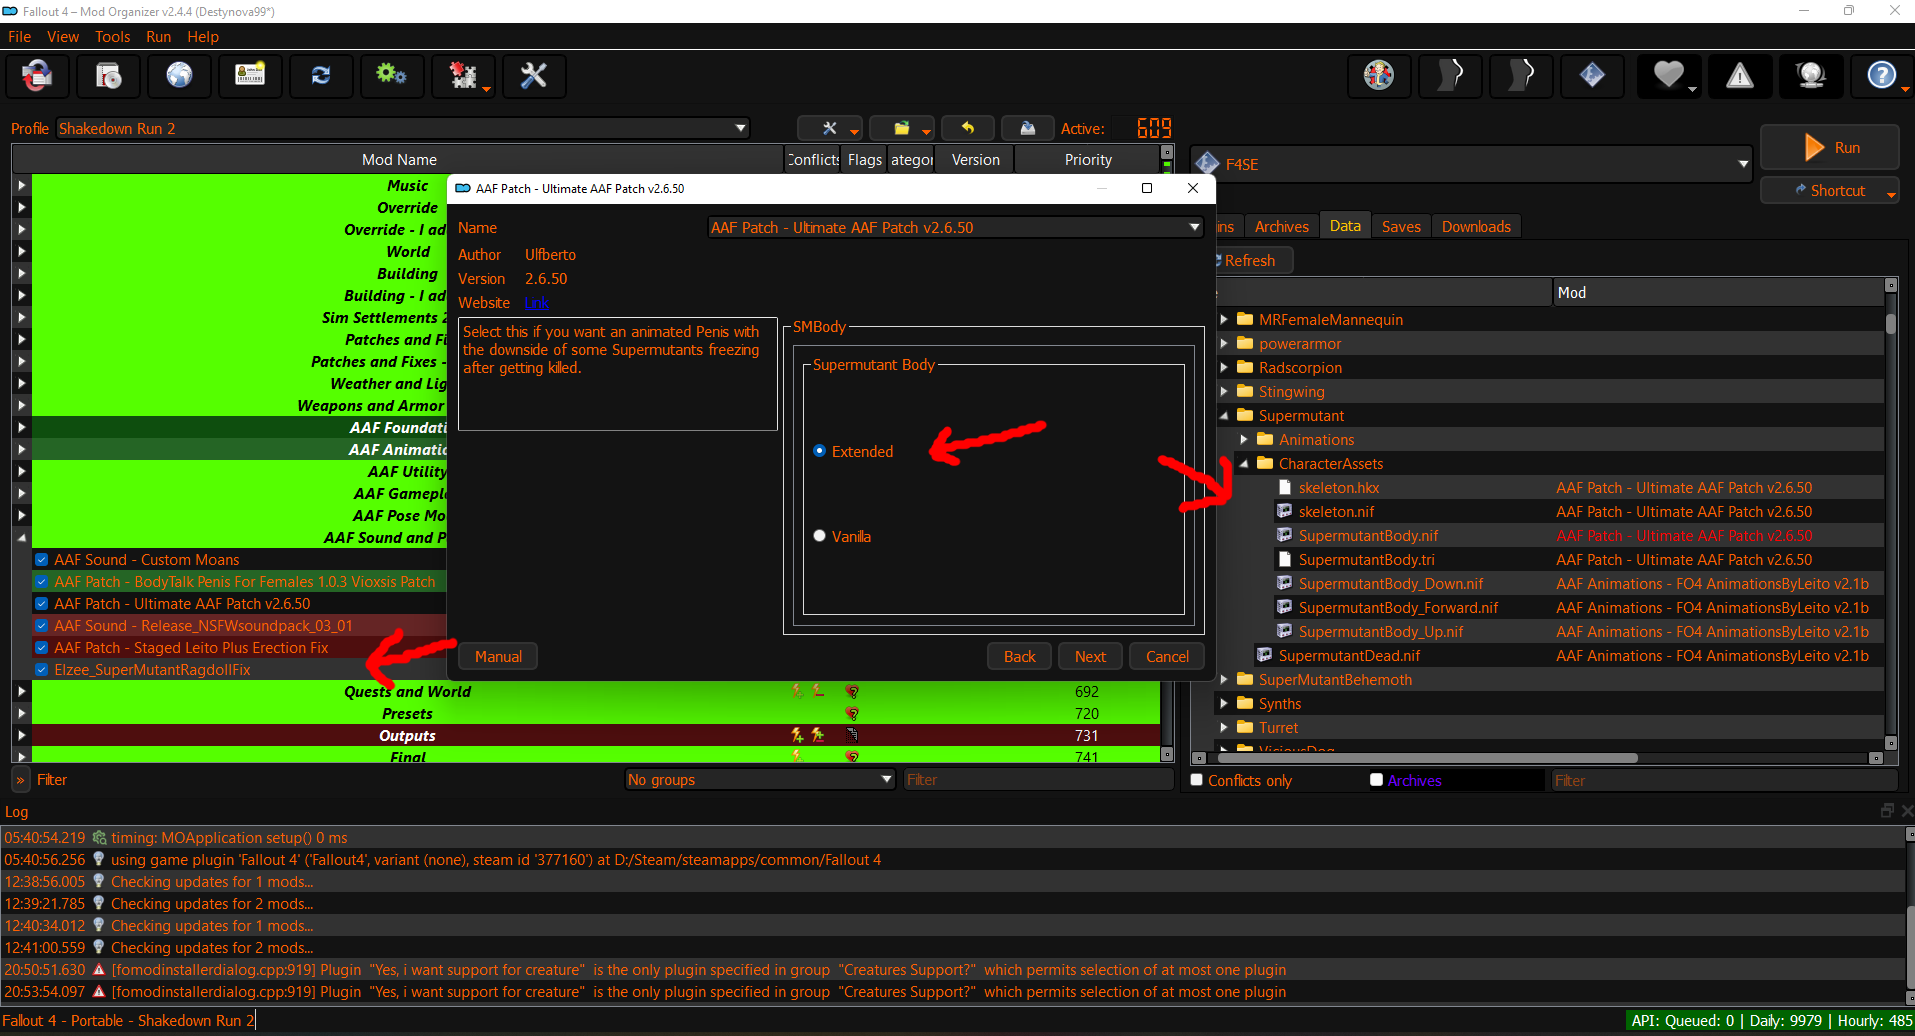
Task: Click the Manual install button
Action: tap(498, 656)
